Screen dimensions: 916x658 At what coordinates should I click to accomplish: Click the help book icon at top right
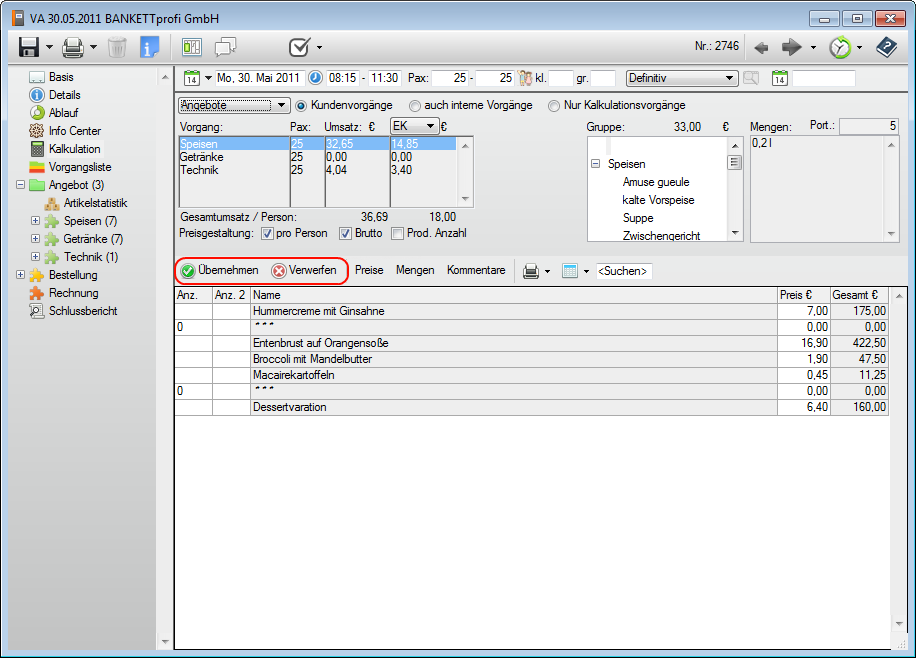(x=886, y=47)
